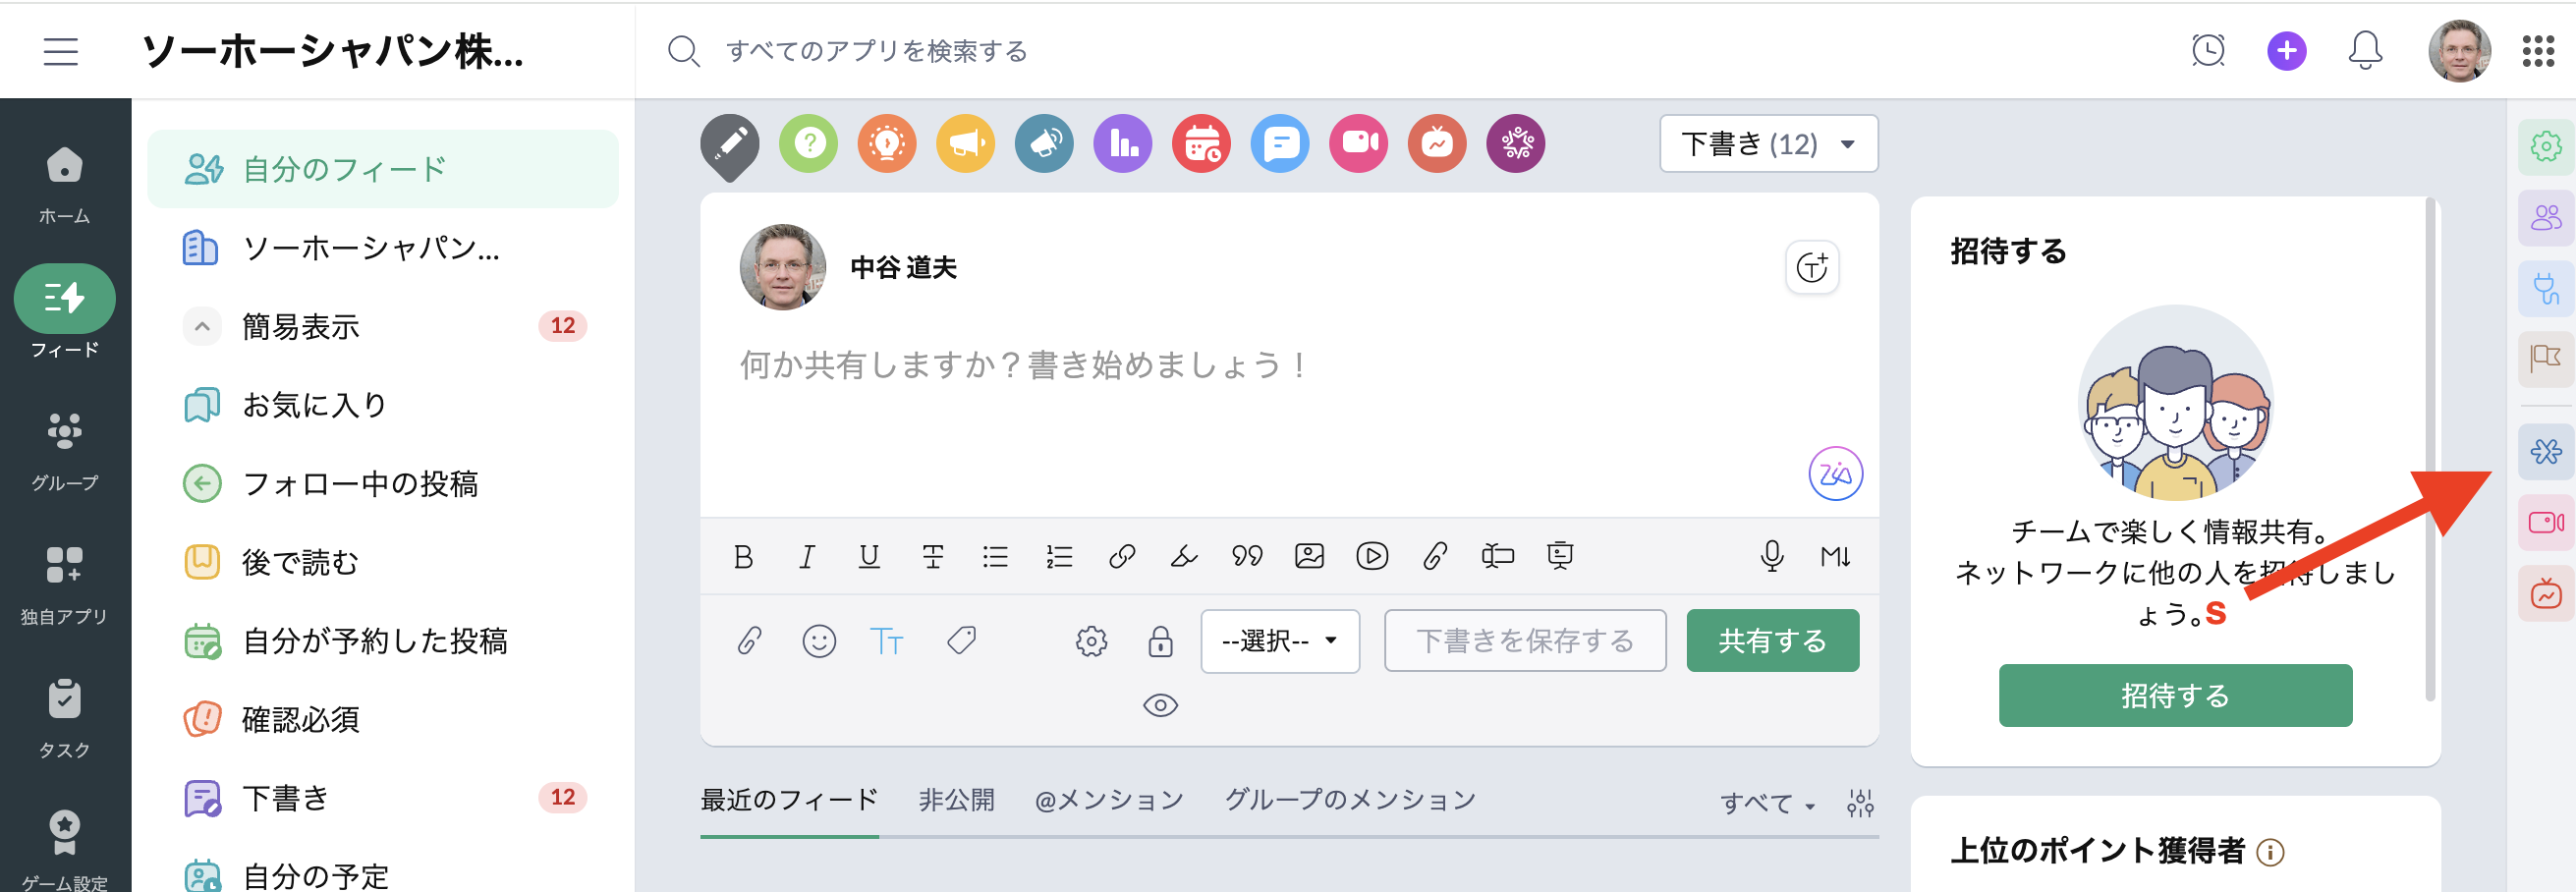
Task: Click the microphone voice input icon
Action: 1771,556
